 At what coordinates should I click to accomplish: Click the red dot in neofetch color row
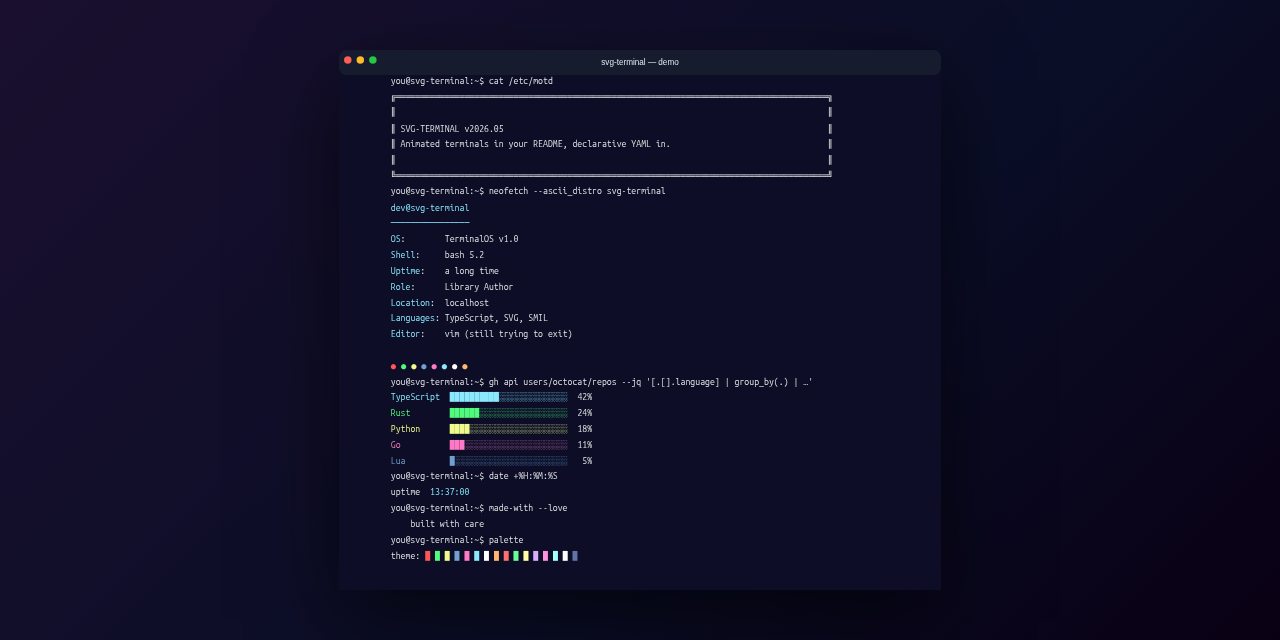tap(393, 367)
